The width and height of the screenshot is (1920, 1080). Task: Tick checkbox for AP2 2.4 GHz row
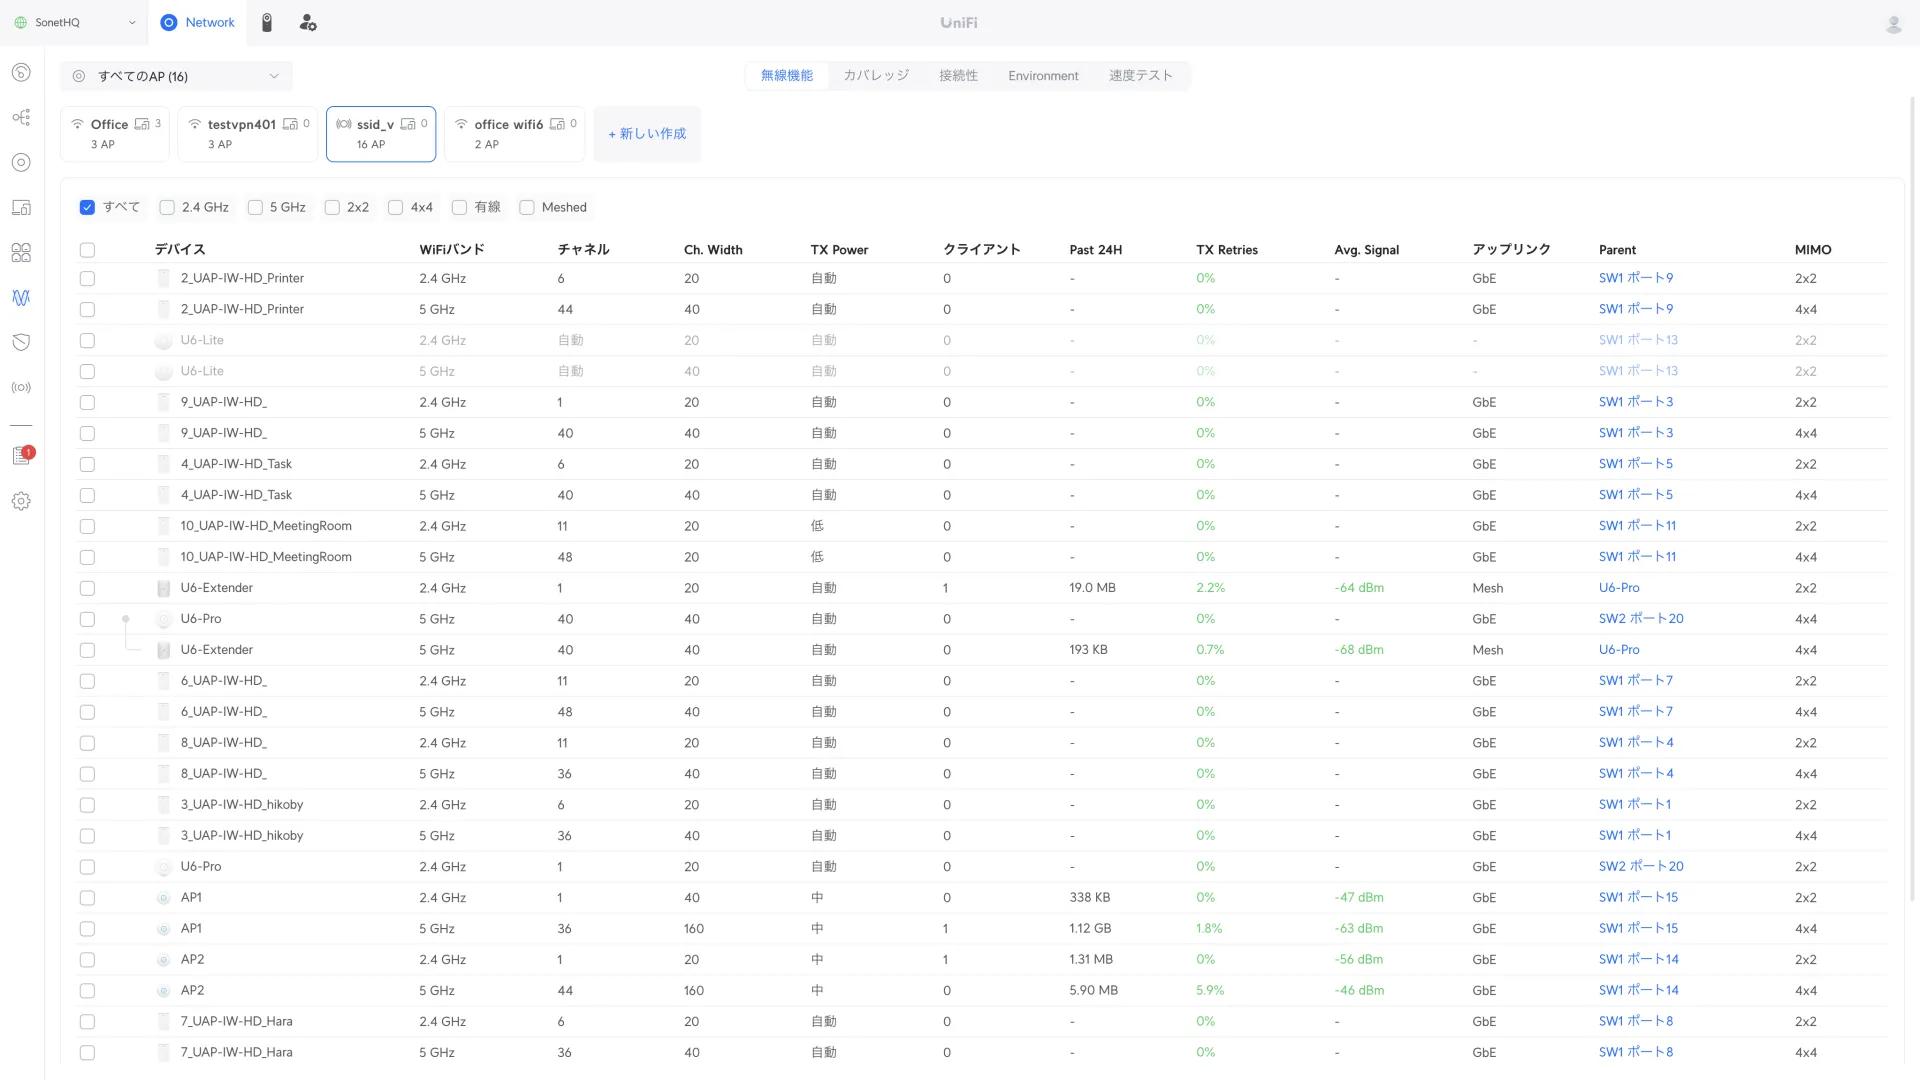coord(87,960)
